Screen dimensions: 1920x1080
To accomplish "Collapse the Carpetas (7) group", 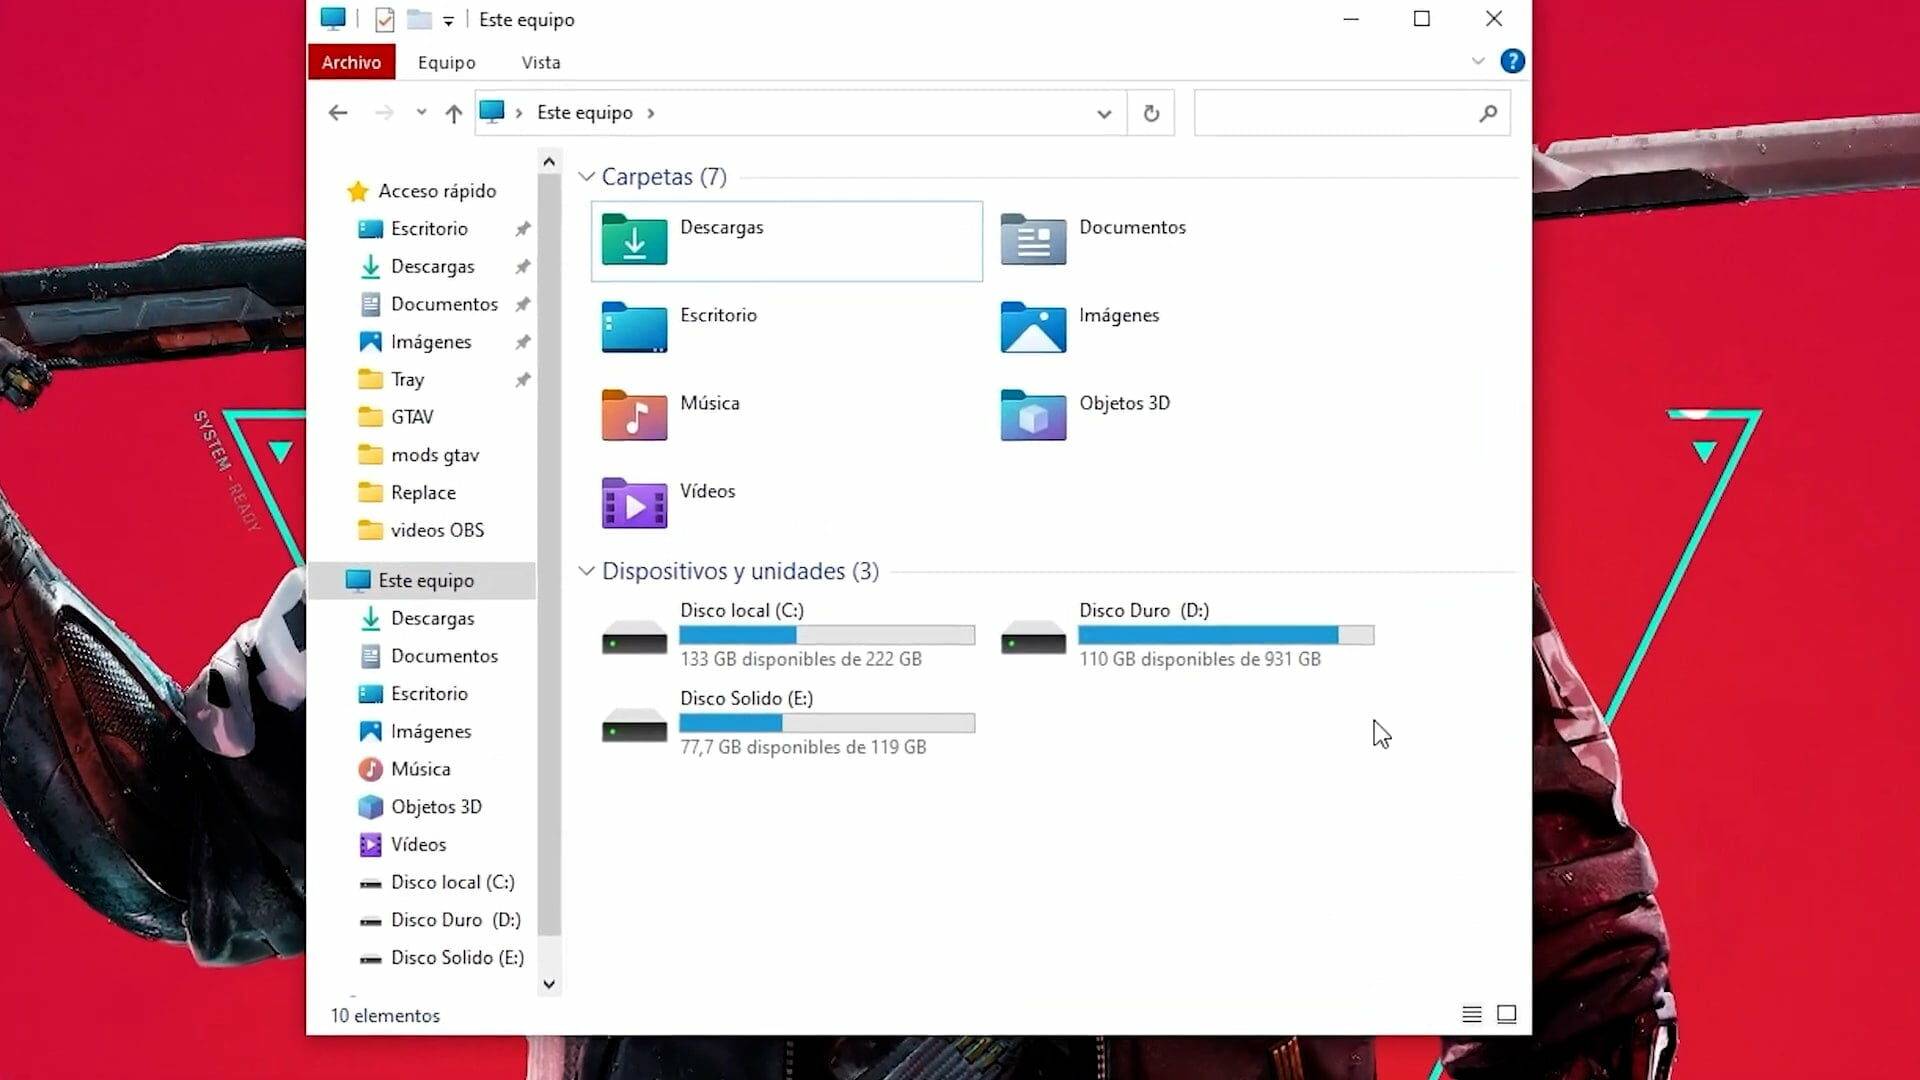I will (587, 177).
